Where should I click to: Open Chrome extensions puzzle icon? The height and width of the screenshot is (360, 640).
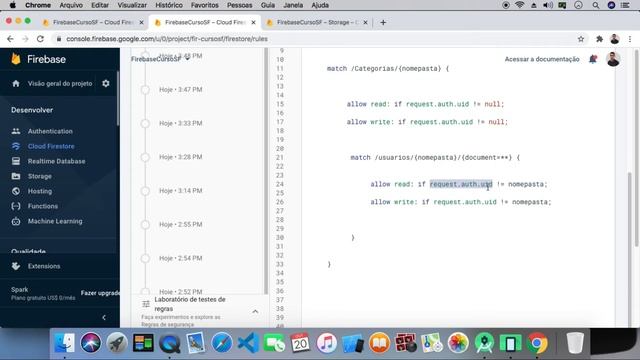click(599, 39)
